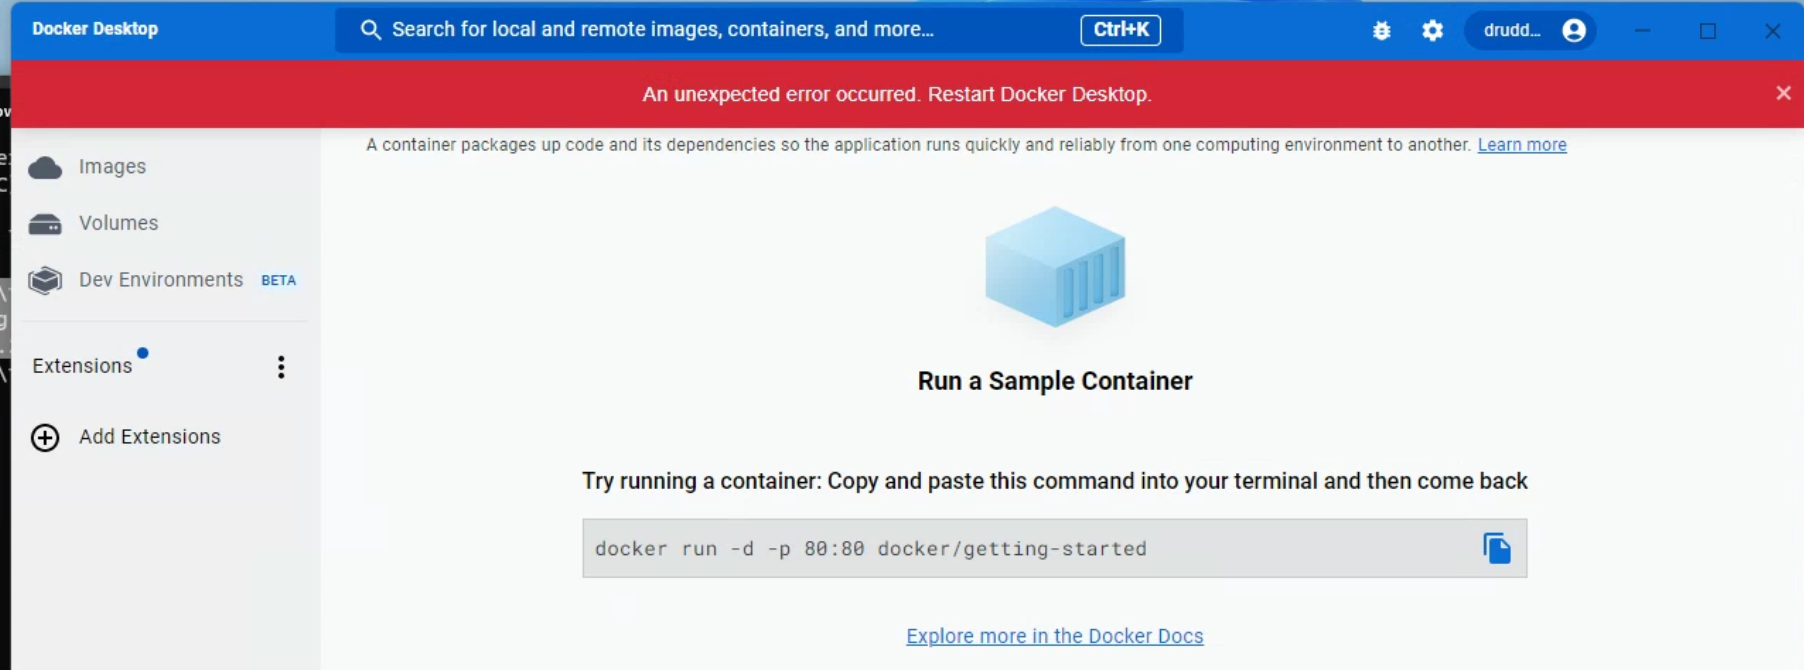Click the search input field

coord(700,30)
